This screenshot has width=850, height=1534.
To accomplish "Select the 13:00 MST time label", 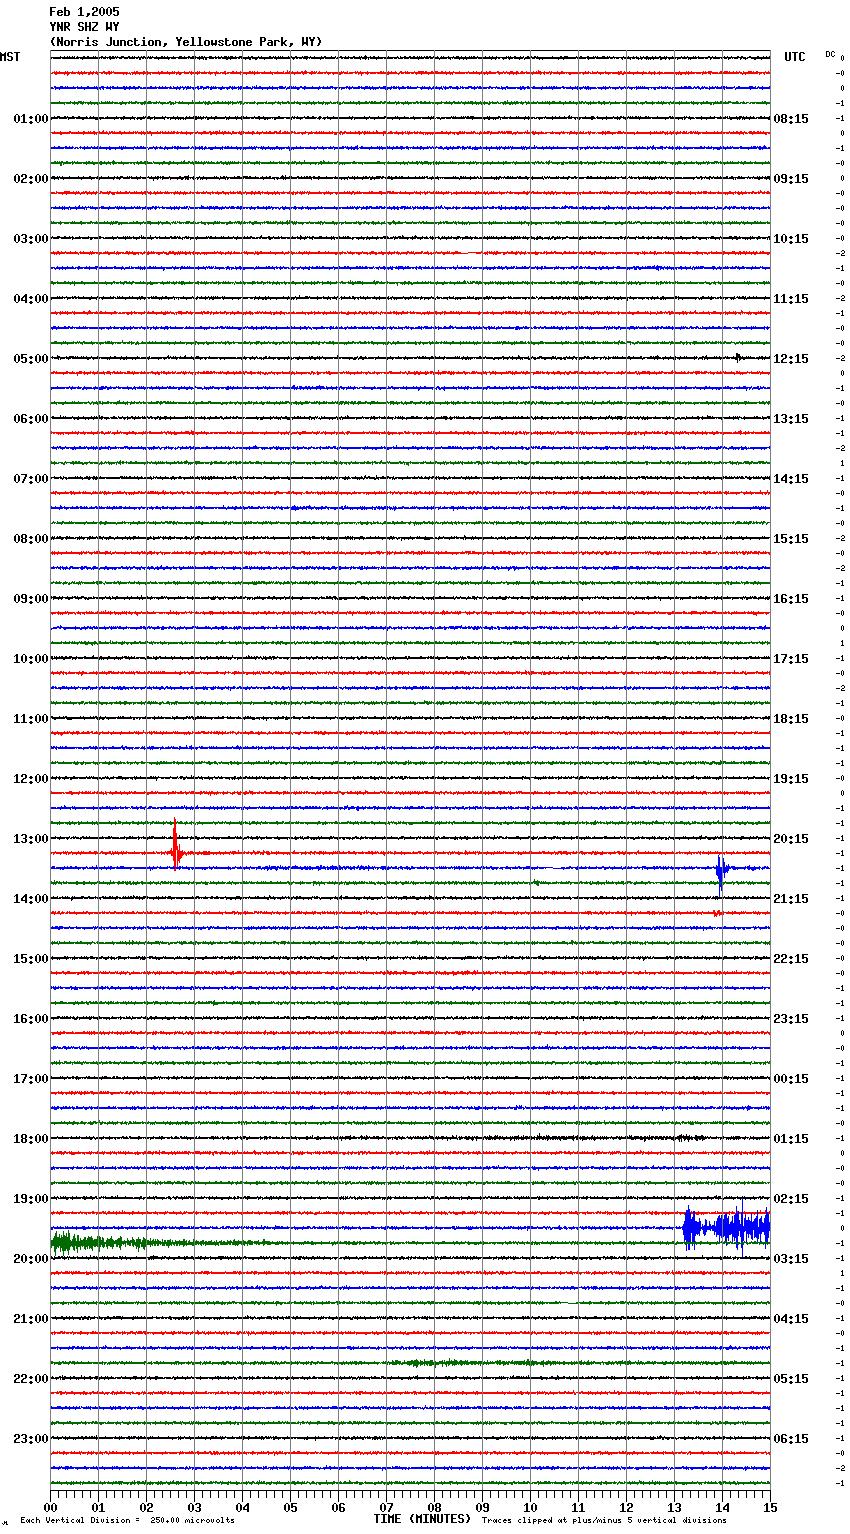I will [31, 839].
